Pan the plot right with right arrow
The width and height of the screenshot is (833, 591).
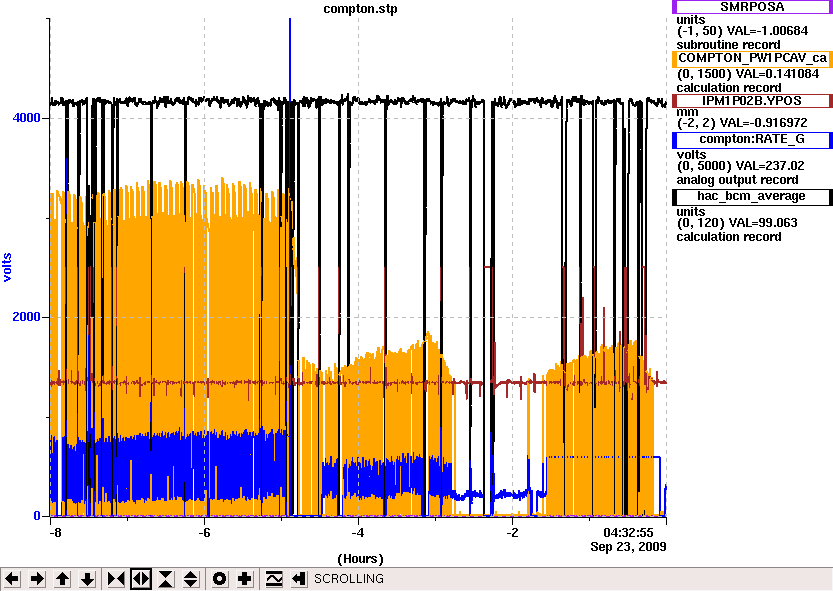coord(37,579)
